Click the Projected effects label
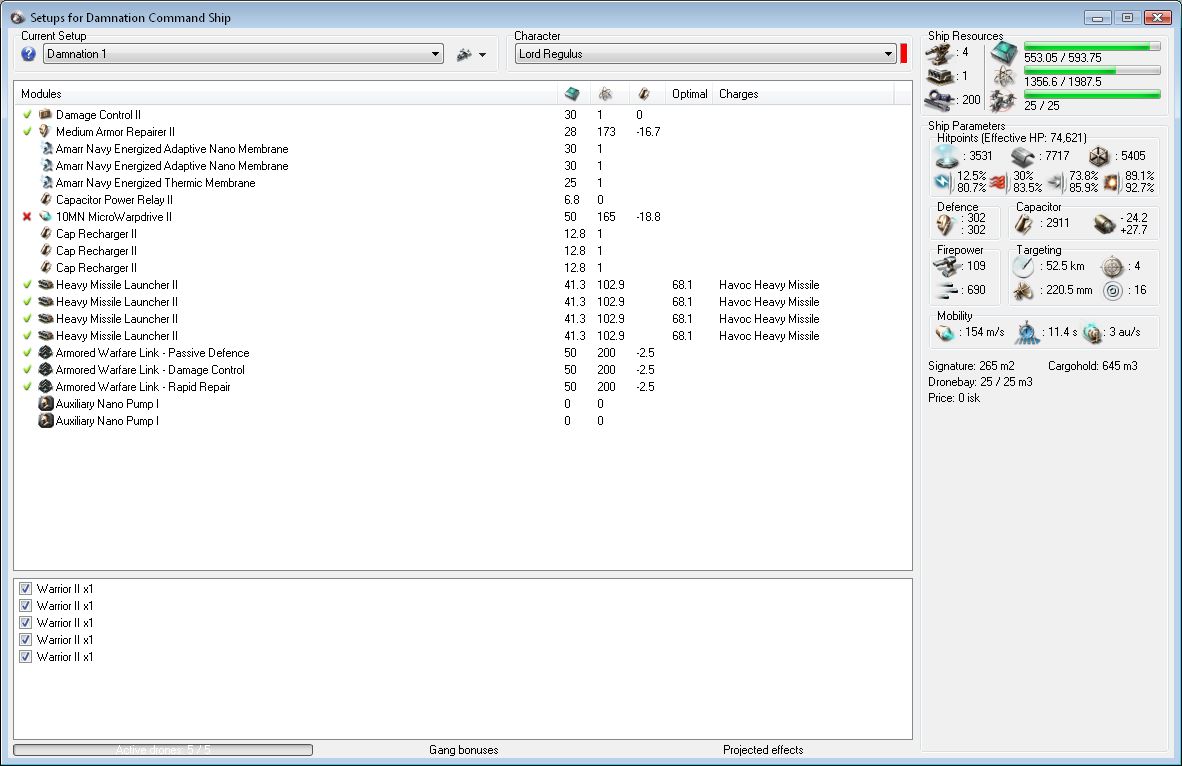Viewport: 1182px width, 766px height. (x=763, y=750)
